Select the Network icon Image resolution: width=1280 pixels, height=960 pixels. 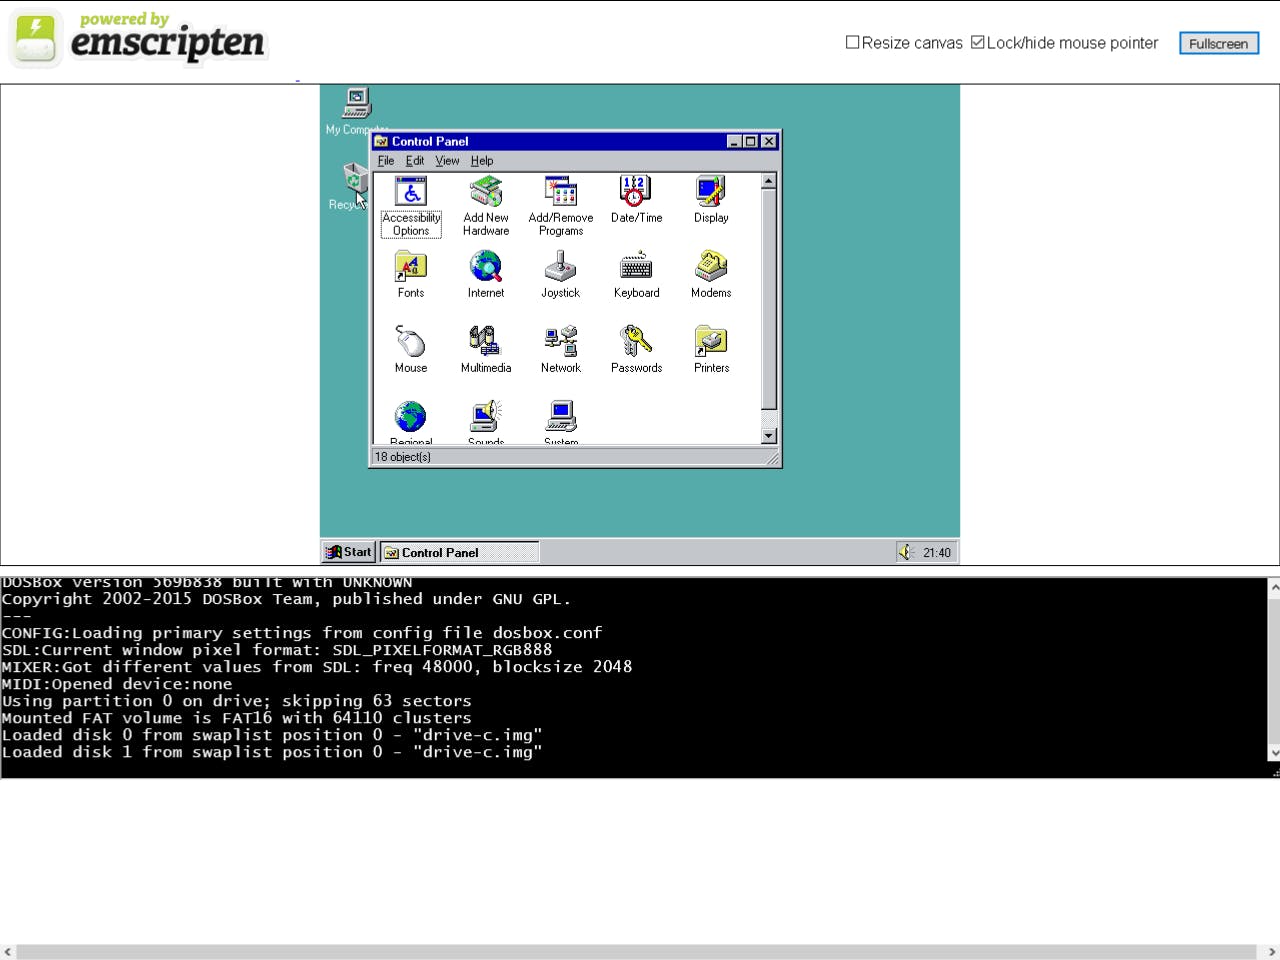point(561,341)
